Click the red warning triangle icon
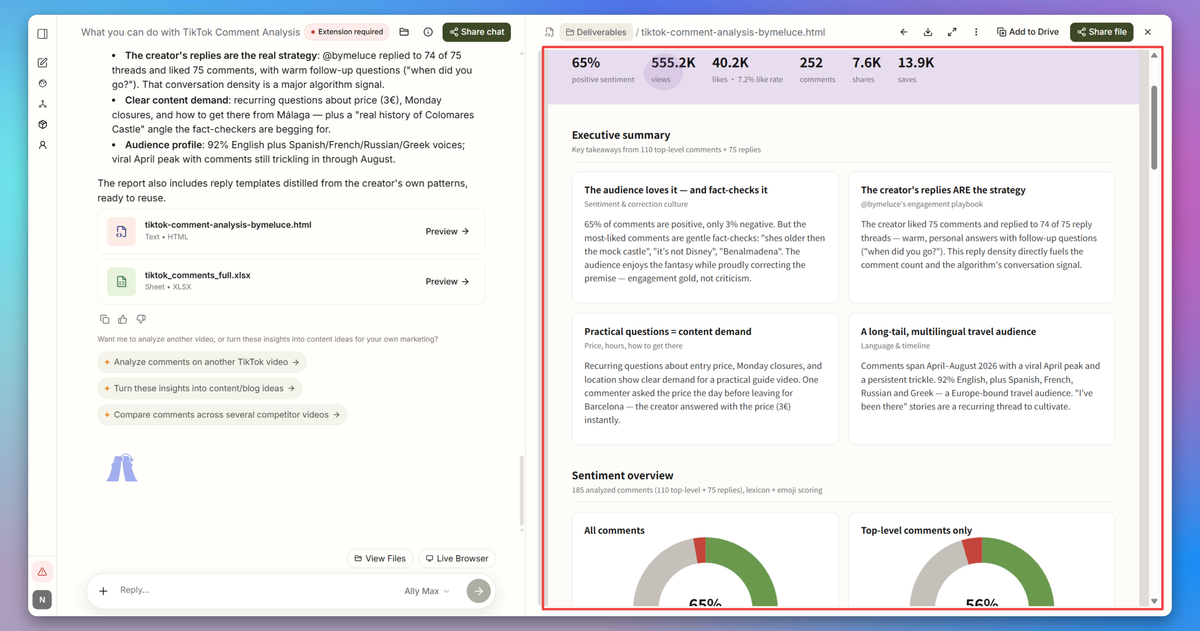Screen dimensions: 1200x631 [x=42, y=572]
